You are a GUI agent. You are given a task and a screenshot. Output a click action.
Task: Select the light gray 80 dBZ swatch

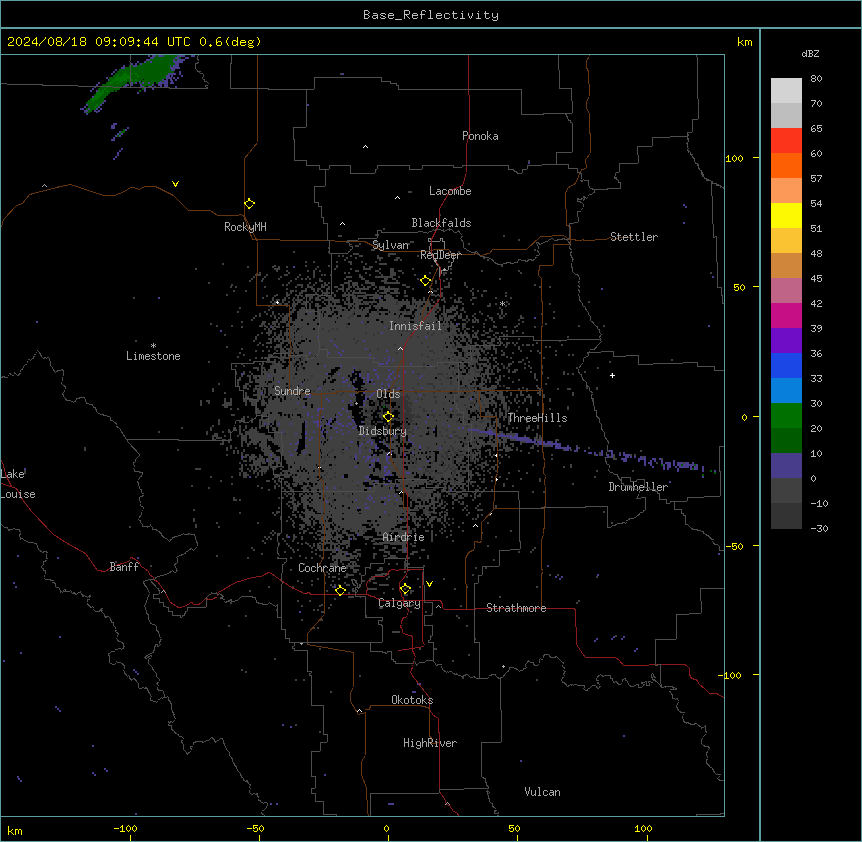[x=786, y=91]
